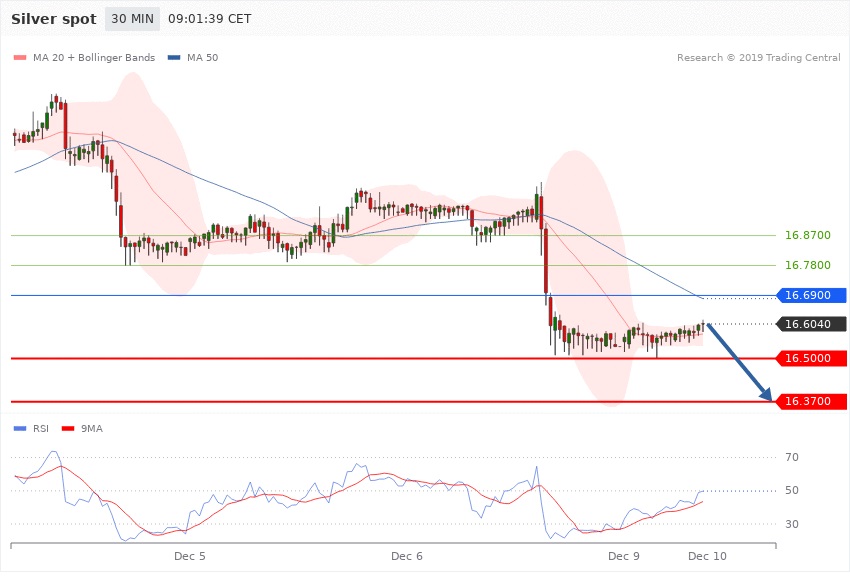Select the Dec 6 date marker
Screen dimensions: 850x576
pyautogui.click(x=406, y=555)
